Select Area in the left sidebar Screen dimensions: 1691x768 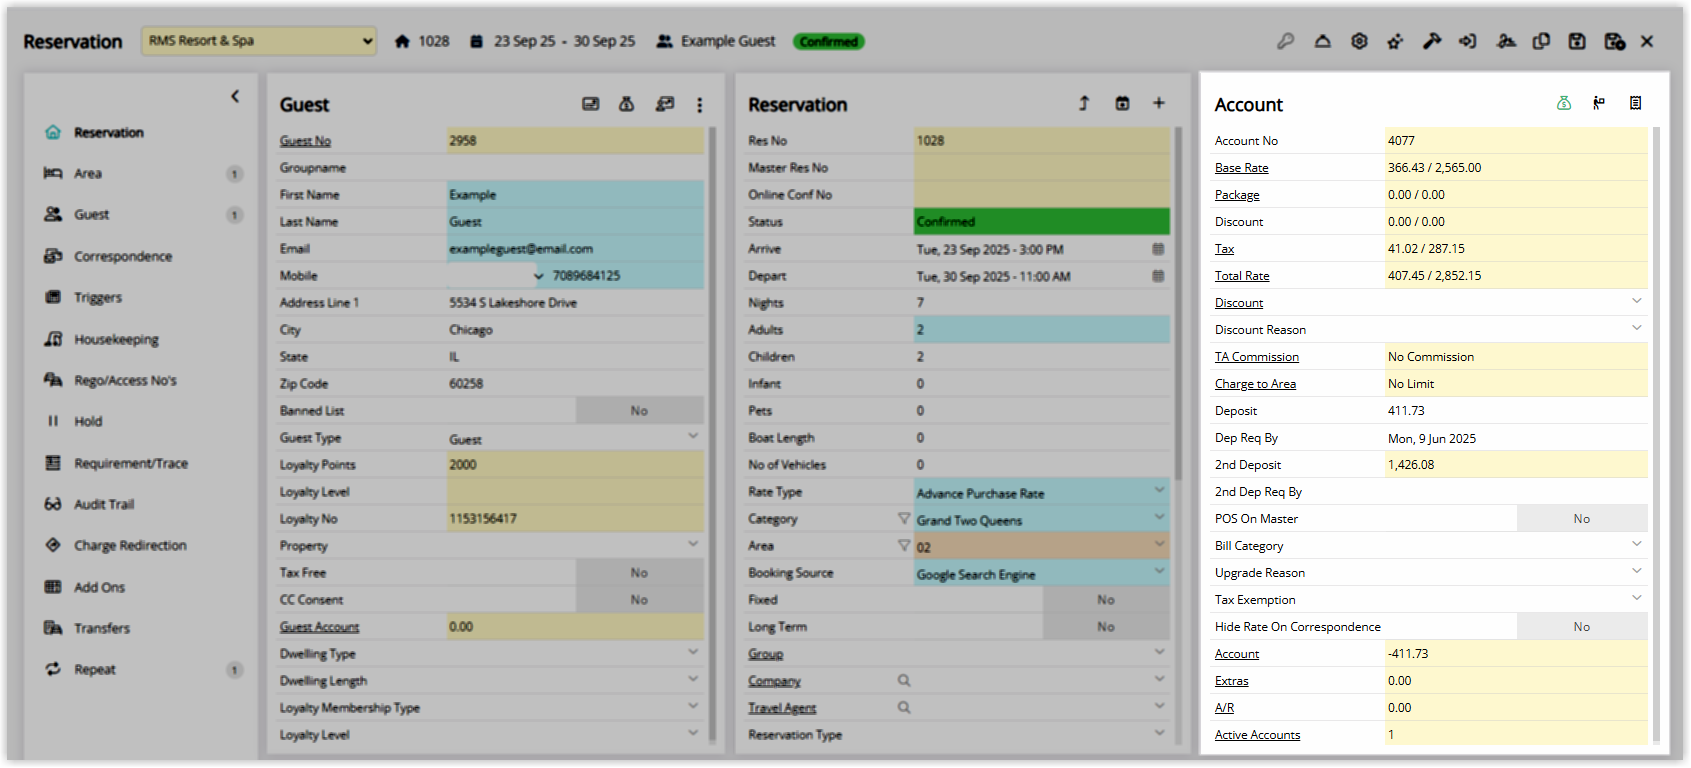coord(88,174)
